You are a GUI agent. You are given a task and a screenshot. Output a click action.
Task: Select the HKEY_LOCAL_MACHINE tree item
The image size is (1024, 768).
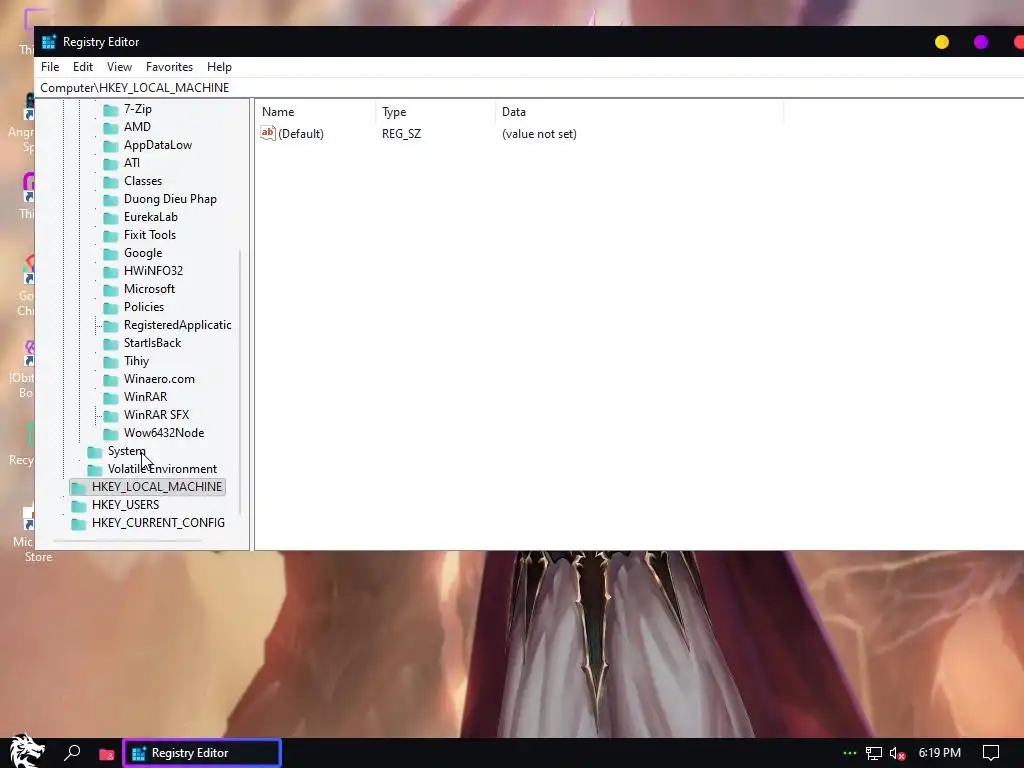(148, 487)
